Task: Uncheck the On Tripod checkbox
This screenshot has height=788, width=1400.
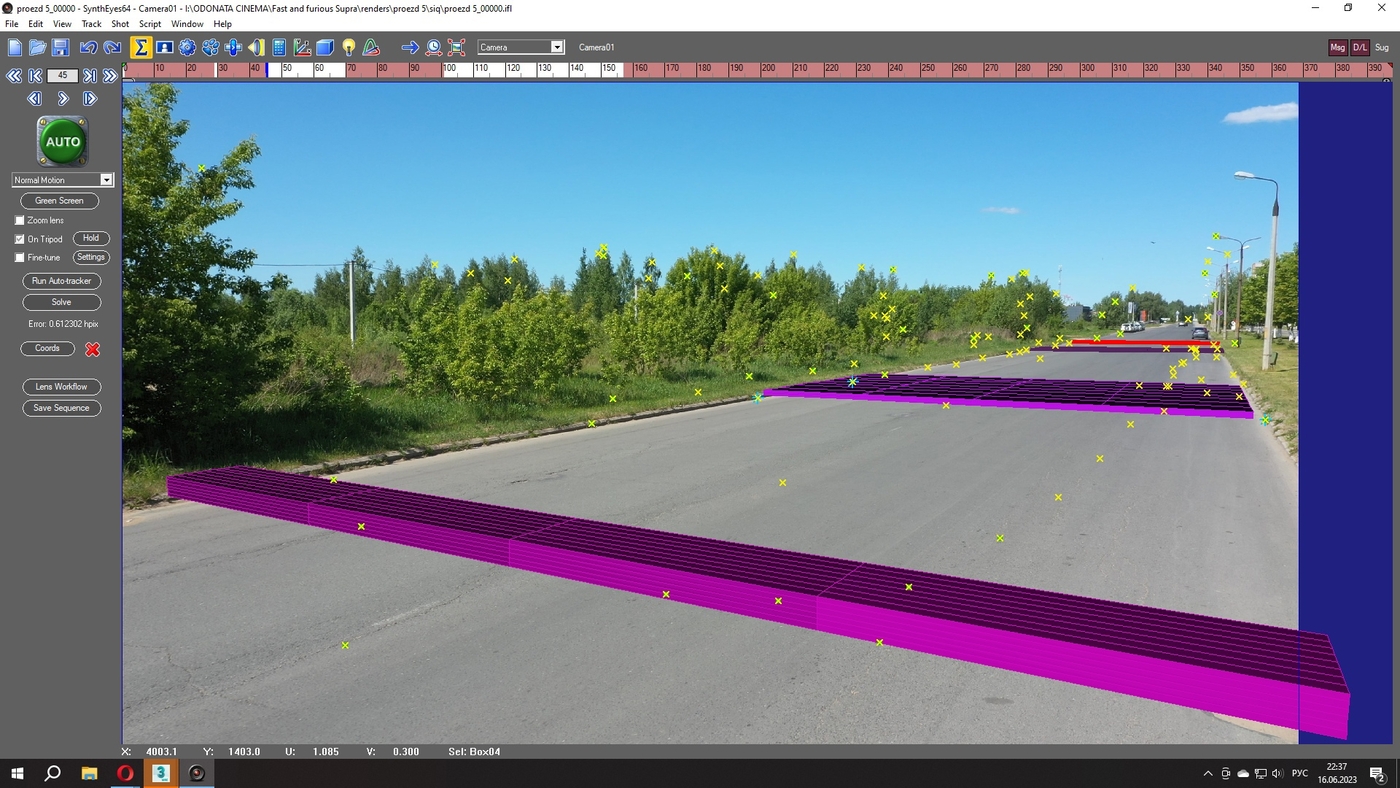Action: click(x=19, y=239)
